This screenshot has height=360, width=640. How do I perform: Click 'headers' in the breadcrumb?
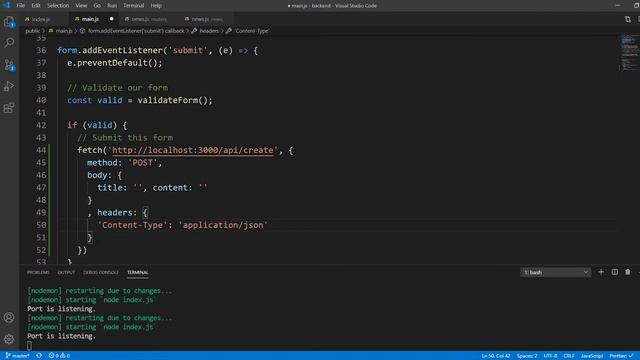click(209, 31)
